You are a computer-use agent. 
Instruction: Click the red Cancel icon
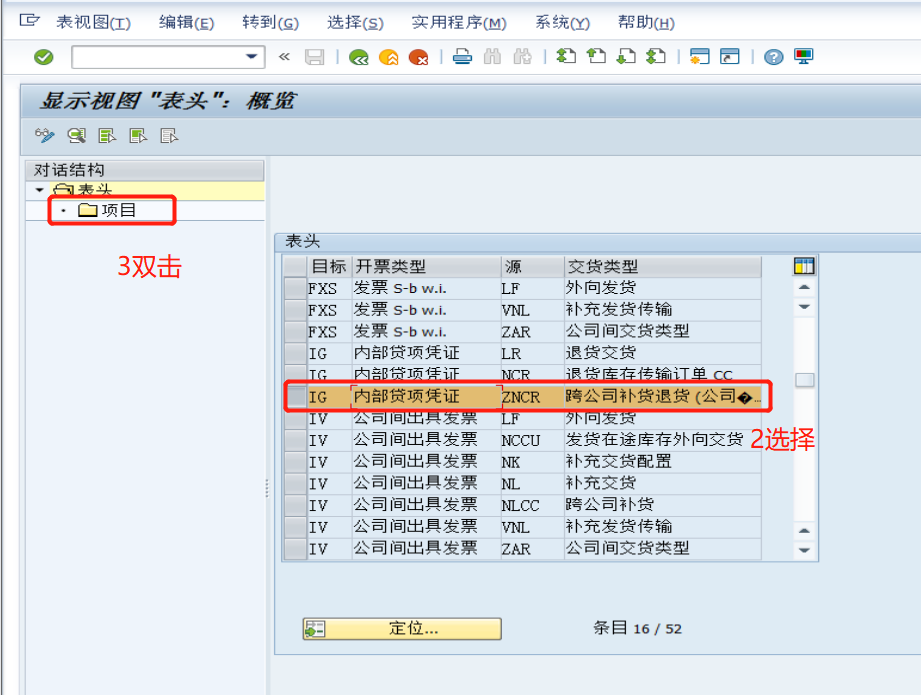pos(418,57)
